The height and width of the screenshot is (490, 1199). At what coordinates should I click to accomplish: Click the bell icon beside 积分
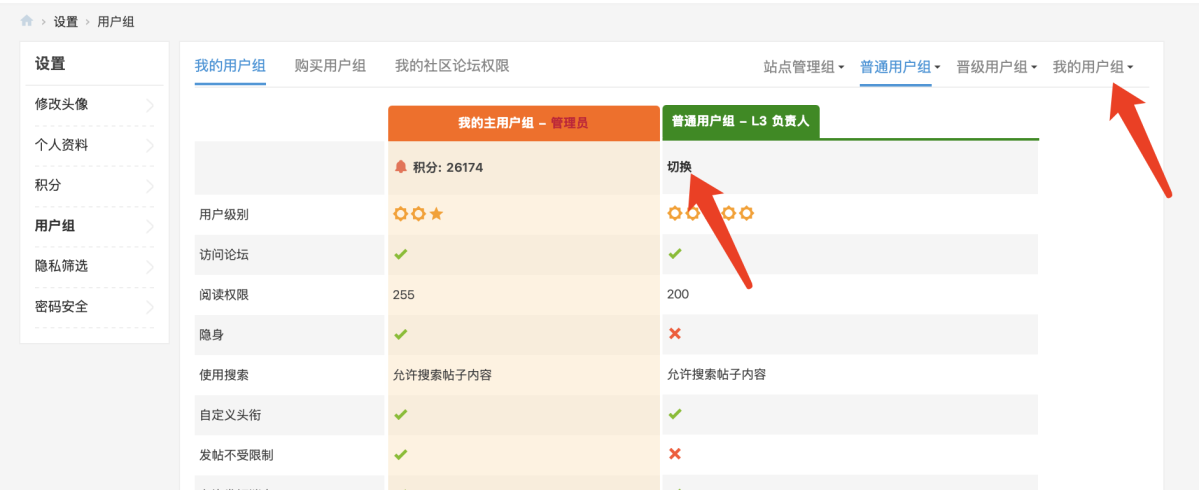[x=401, y=167]
